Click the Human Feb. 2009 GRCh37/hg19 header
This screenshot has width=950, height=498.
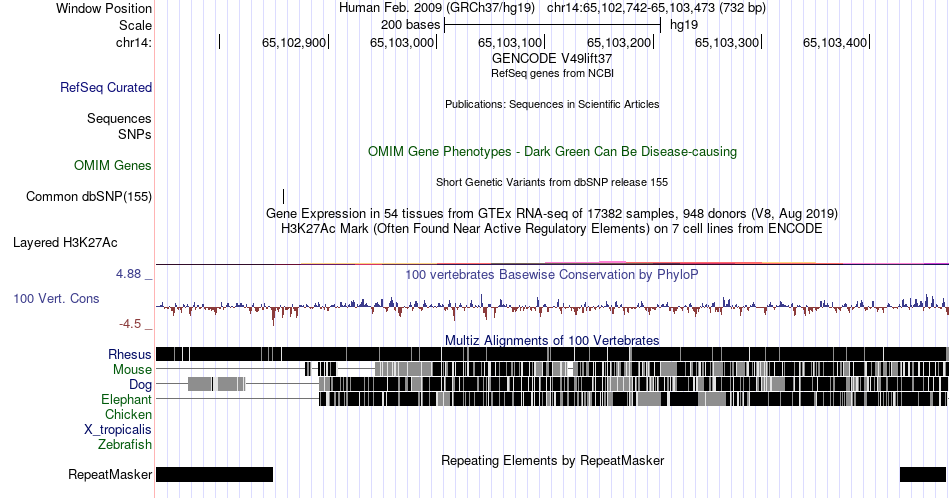(x=437, y=8)
